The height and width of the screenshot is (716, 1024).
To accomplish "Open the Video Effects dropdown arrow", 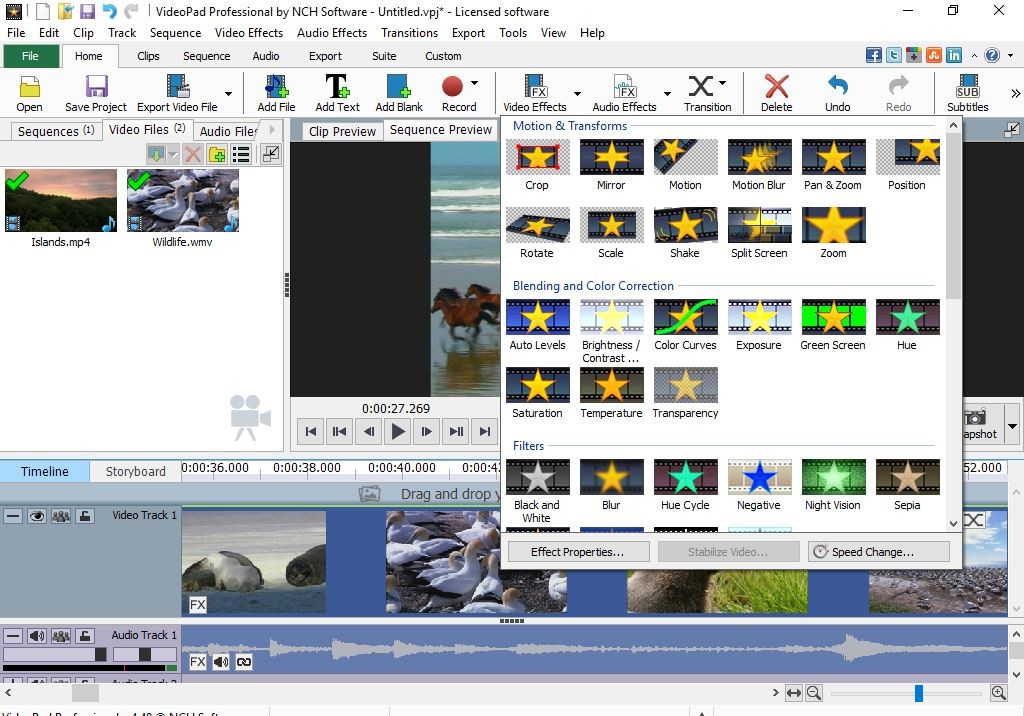I will (x=577, y=94).
